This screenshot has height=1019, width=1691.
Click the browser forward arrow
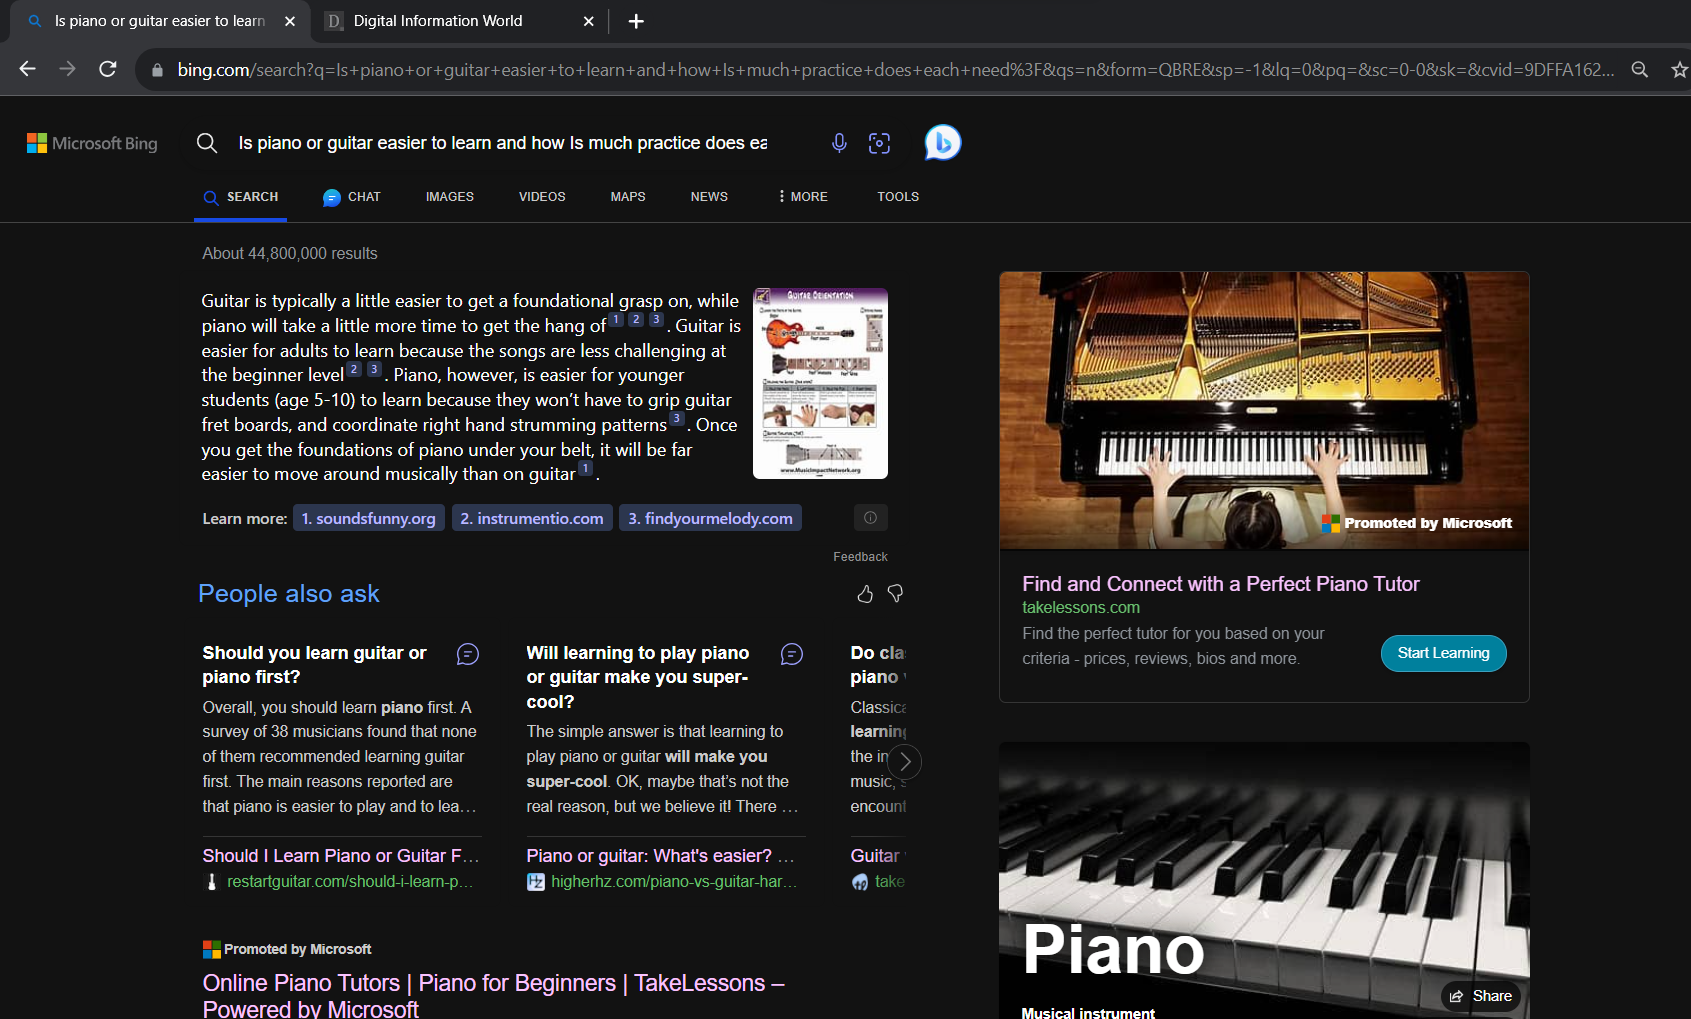67,69
